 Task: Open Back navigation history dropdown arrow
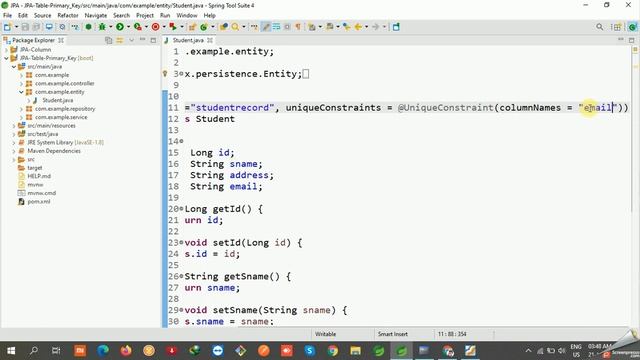[x=367, y=27]
